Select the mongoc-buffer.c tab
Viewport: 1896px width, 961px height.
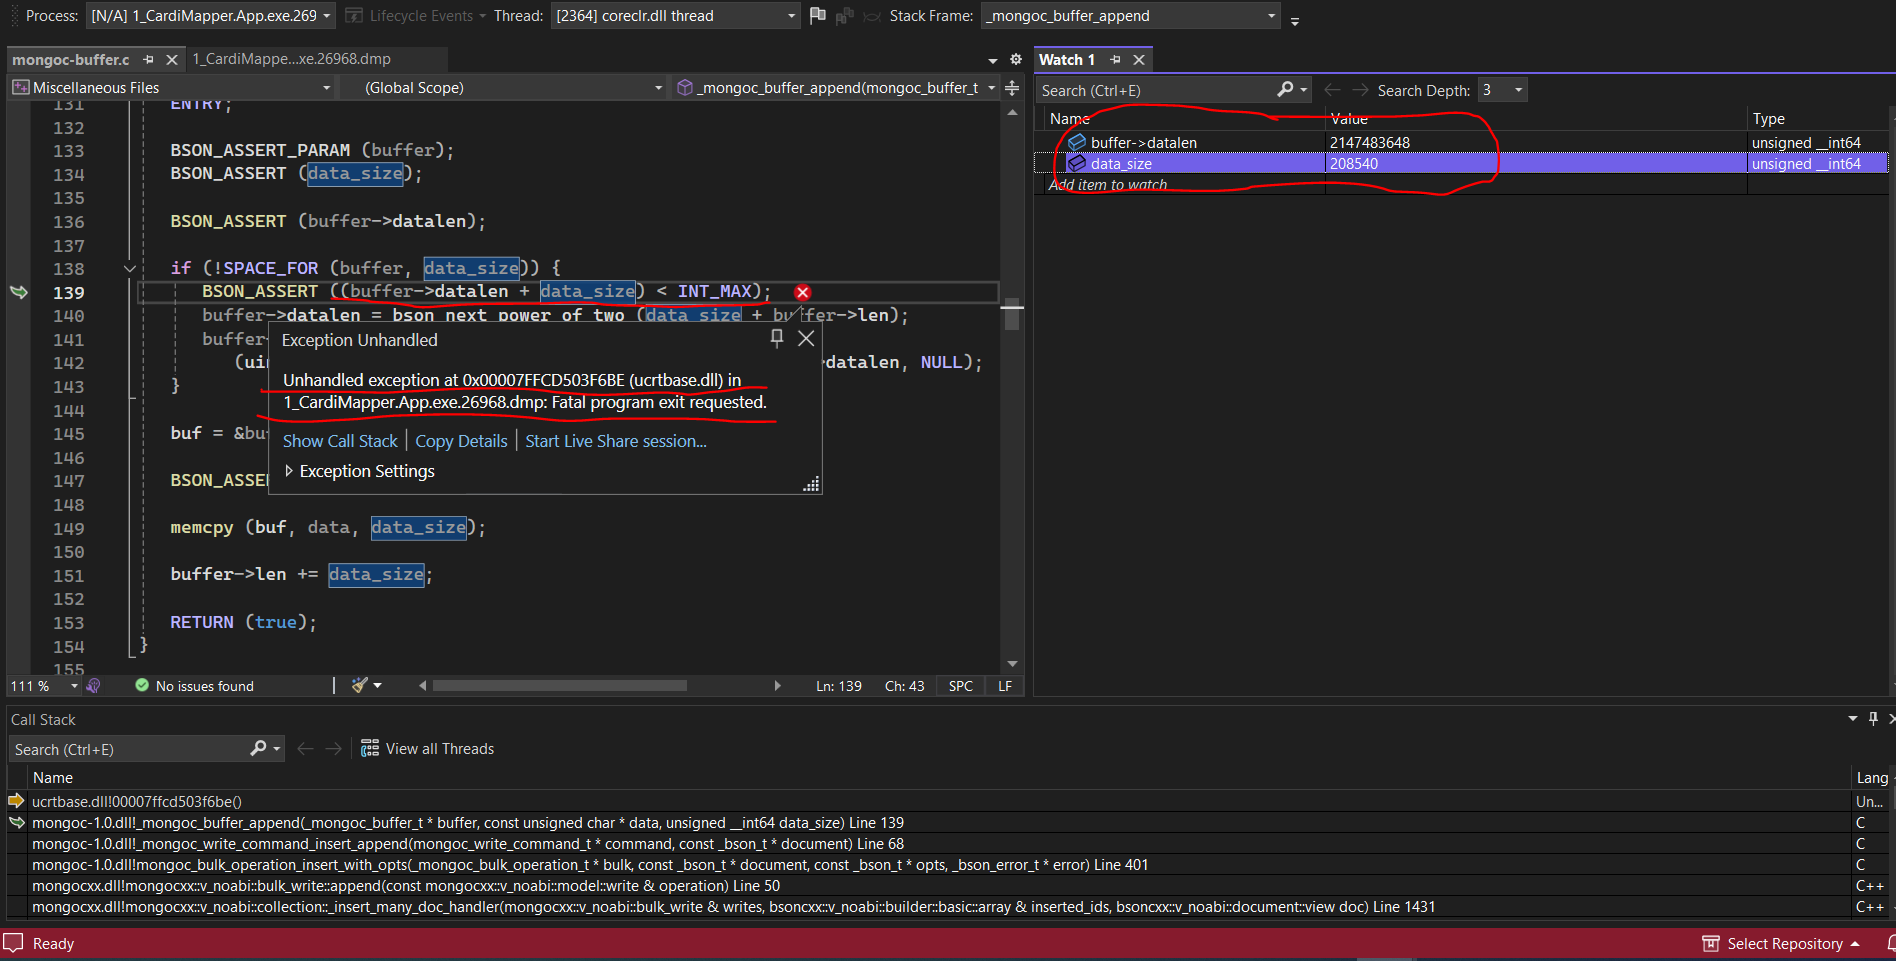71,60
